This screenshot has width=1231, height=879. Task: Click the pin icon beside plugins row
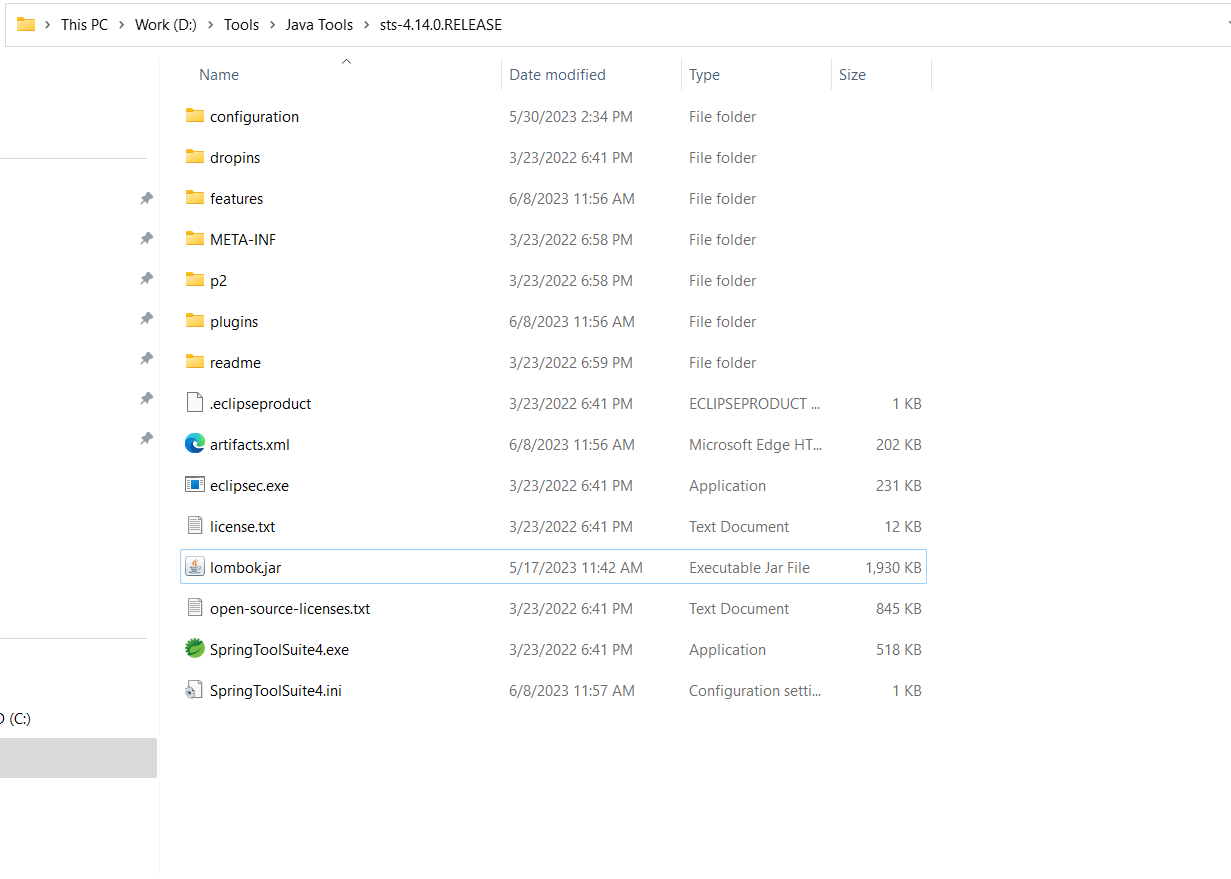pyautogui.click(x=146, y=319)
